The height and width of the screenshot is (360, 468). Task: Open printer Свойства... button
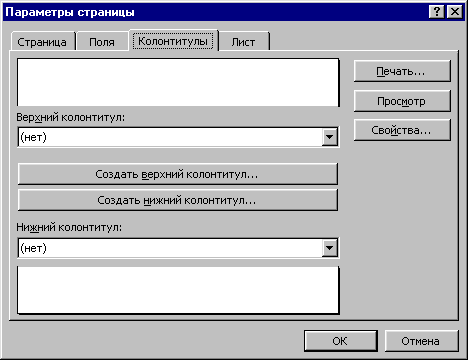pyautogui.click(x=402, y=130)
